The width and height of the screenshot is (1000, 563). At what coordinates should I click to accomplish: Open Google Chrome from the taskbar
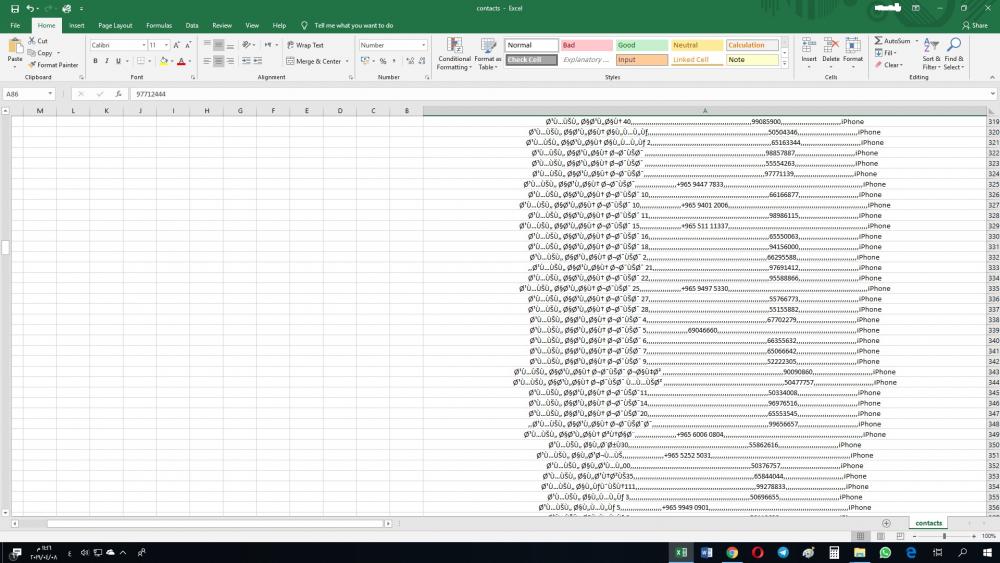[x=732, y=552]
